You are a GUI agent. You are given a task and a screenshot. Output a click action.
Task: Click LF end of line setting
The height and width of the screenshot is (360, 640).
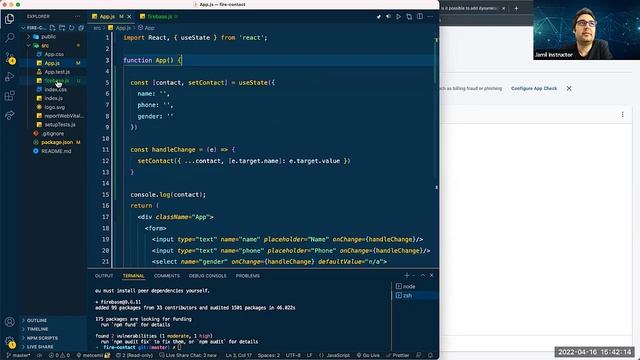(x=309, y=355)
